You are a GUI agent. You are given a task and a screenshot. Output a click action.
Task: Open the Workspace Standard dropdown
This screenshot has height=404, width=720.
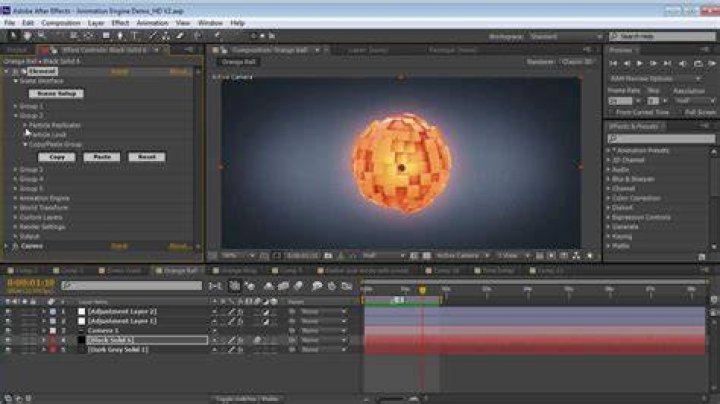tap(566, 36)
